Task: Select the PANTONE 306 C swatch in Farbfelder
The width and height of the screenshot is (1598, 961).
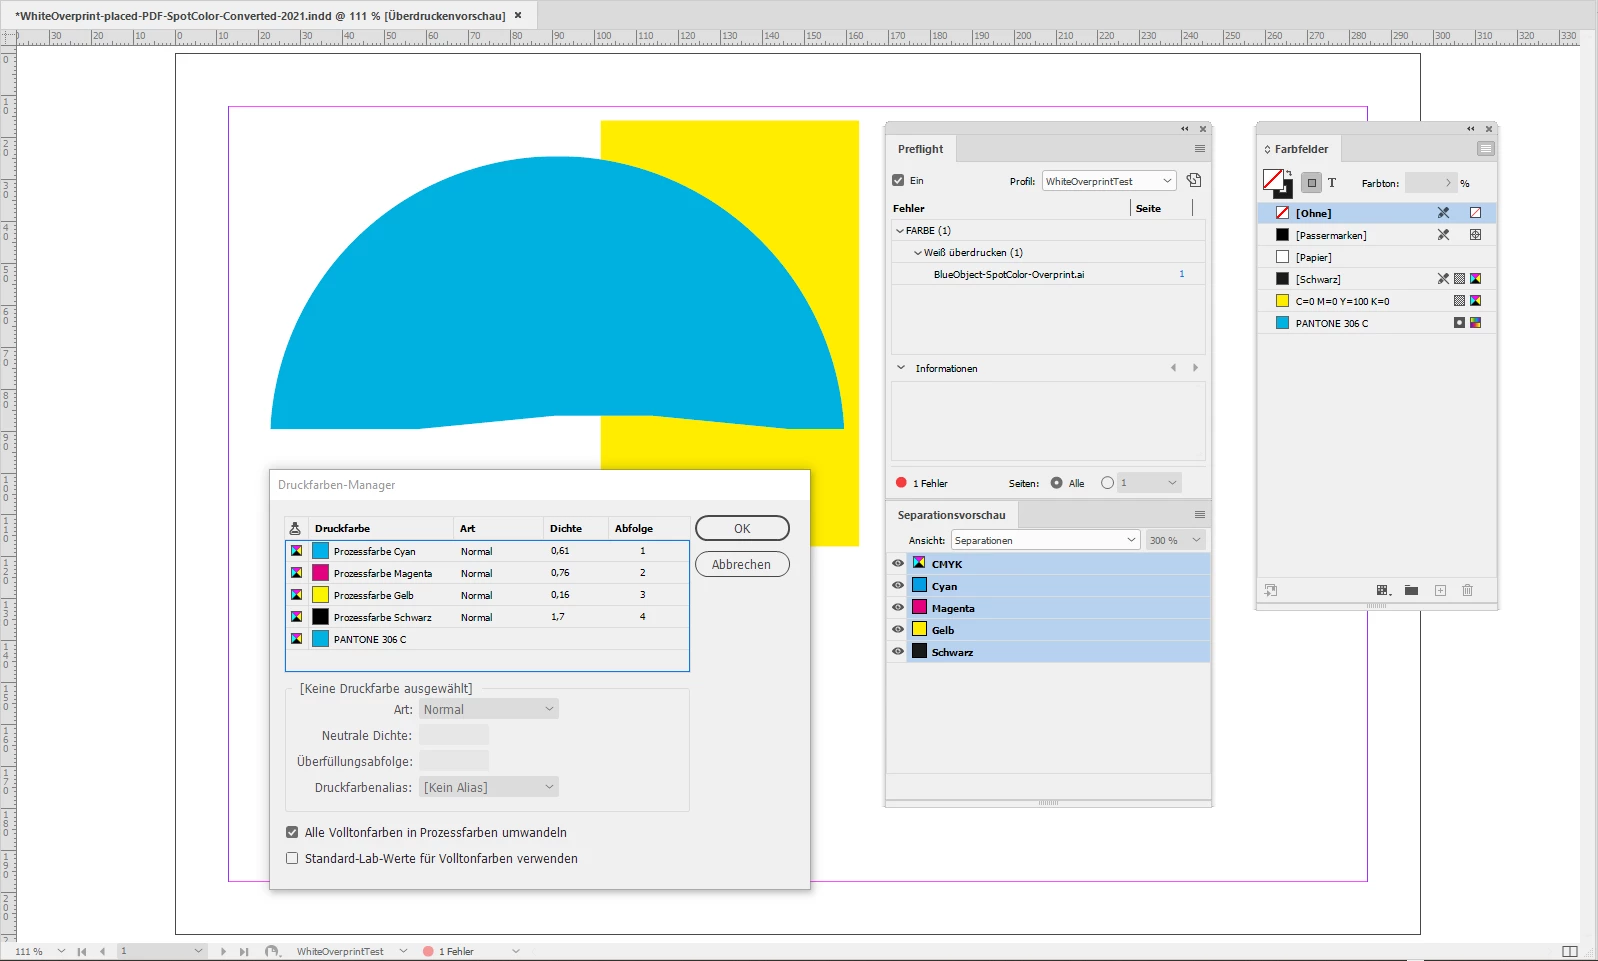Action: click(1376, 323)
